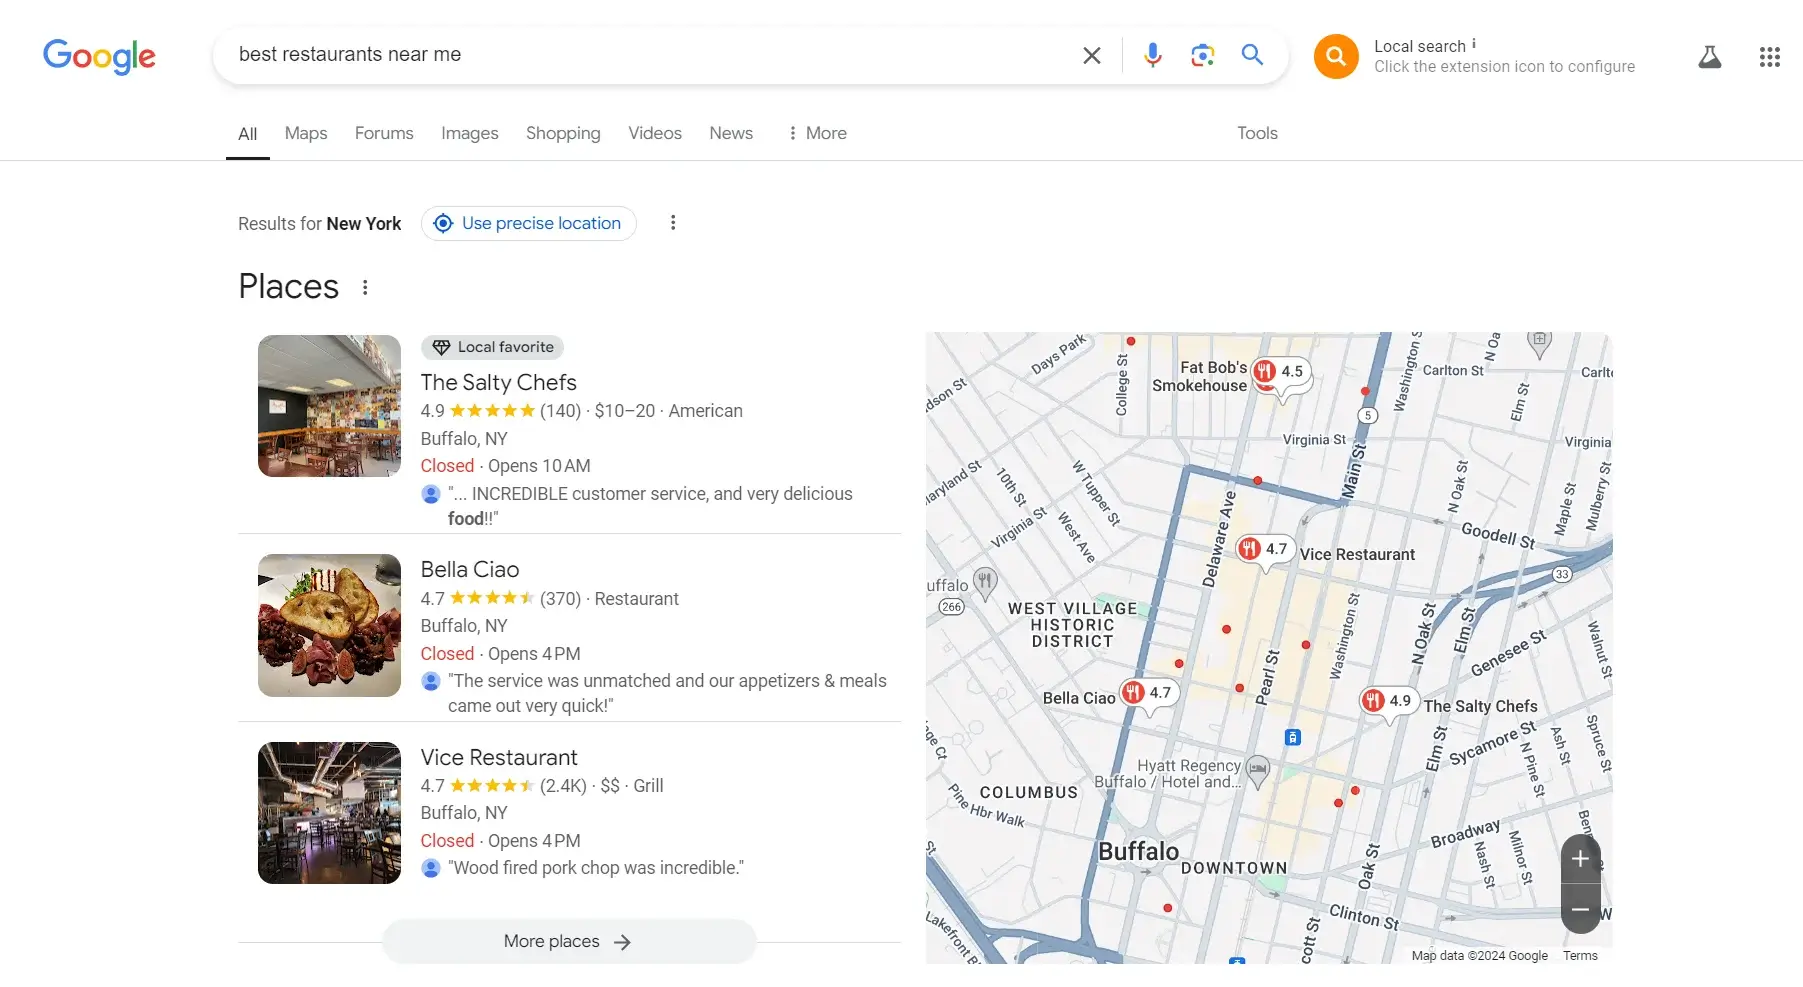The width and height of the screenshot is (1803, 987).
Task: Clear the search query with X
Action: pyautogui.click(x=1092, y=55)
